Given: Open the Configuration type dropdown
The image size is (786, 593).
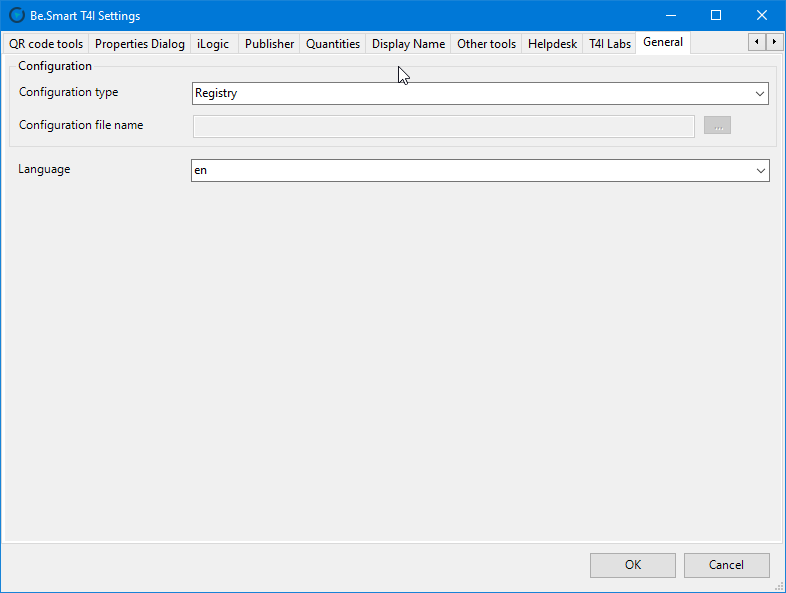Looking at the screenshot, I should pyautogui.click(x=759, y=94).
